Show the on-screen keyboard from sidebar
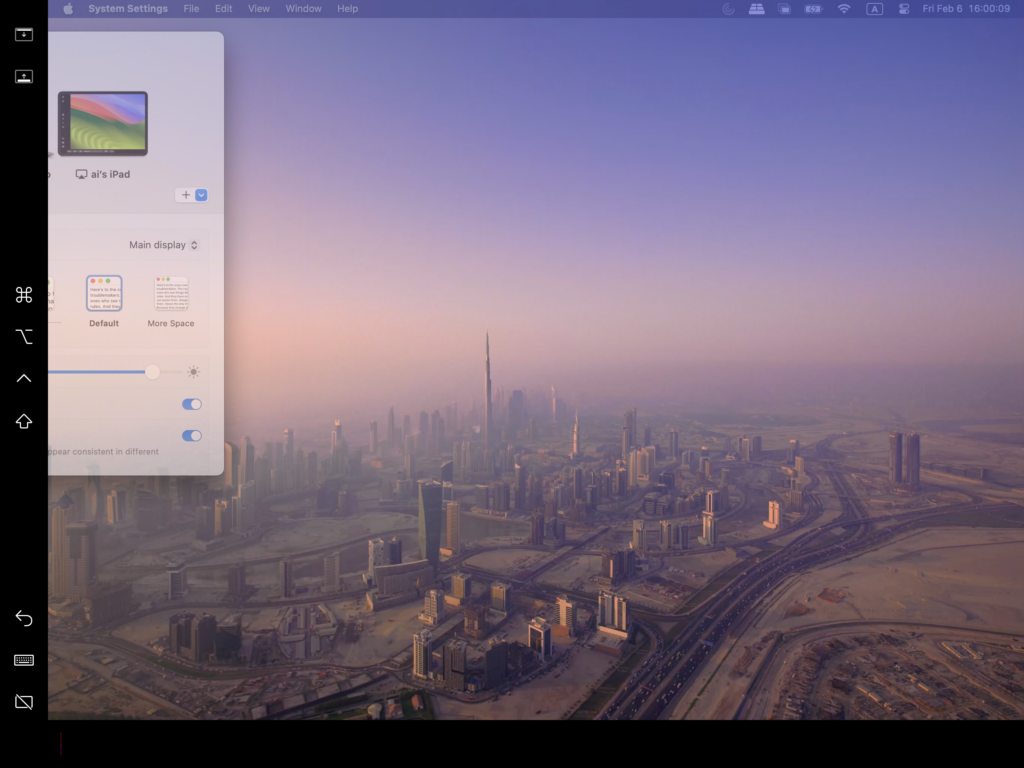This screenshot has width=1024, height=768. (24, 660)
